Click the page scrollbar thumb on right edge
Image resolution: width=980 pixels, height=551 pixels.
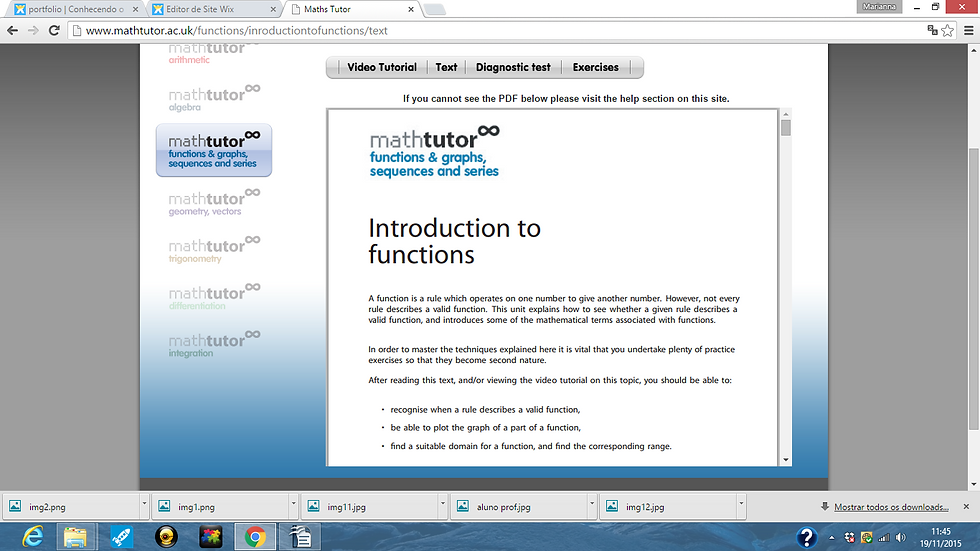pyautogui.click(x=974, y=289)
